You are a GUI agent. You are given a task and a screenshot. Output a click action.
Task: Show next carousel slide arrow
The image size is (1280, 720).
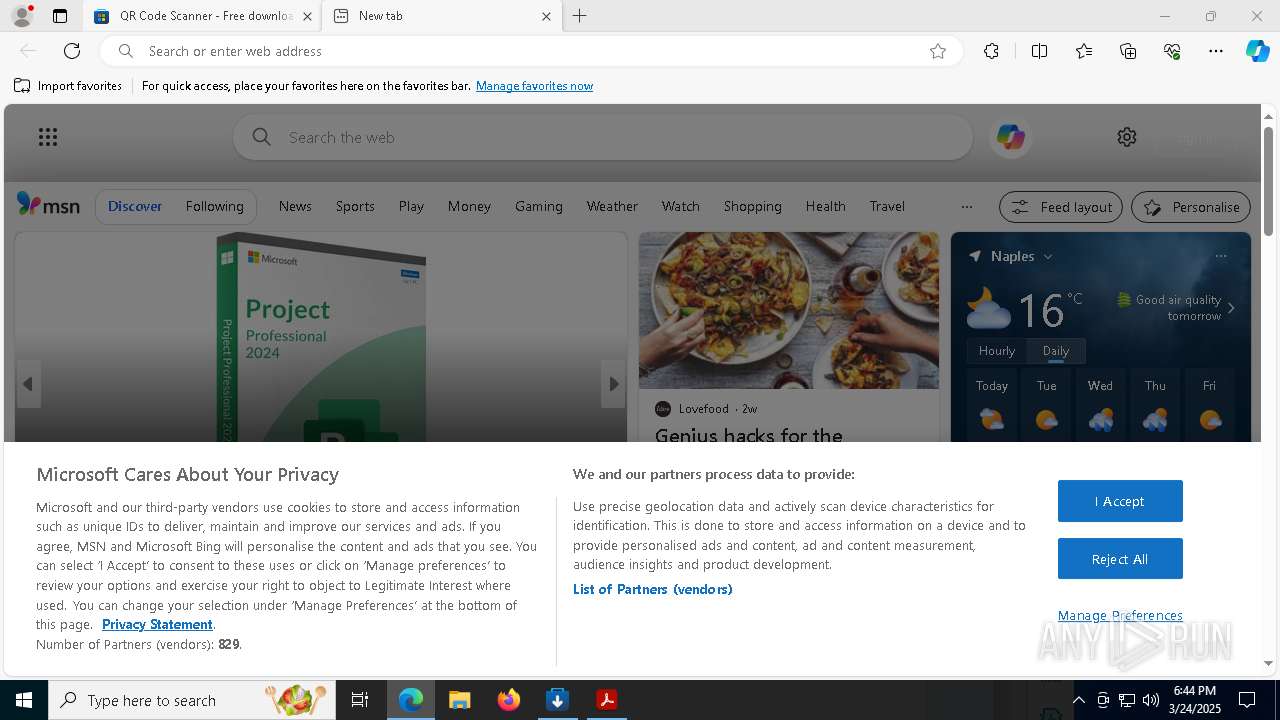tap(614, 384)
